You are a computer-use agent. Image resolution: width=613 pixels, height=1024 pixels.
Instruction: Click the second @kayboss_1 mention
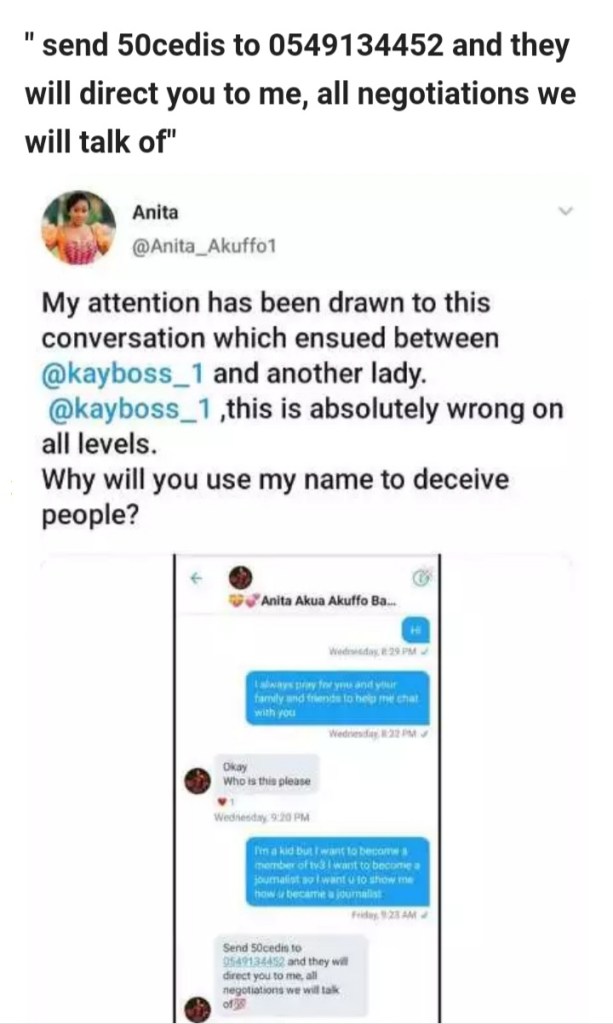pos(130,409)
